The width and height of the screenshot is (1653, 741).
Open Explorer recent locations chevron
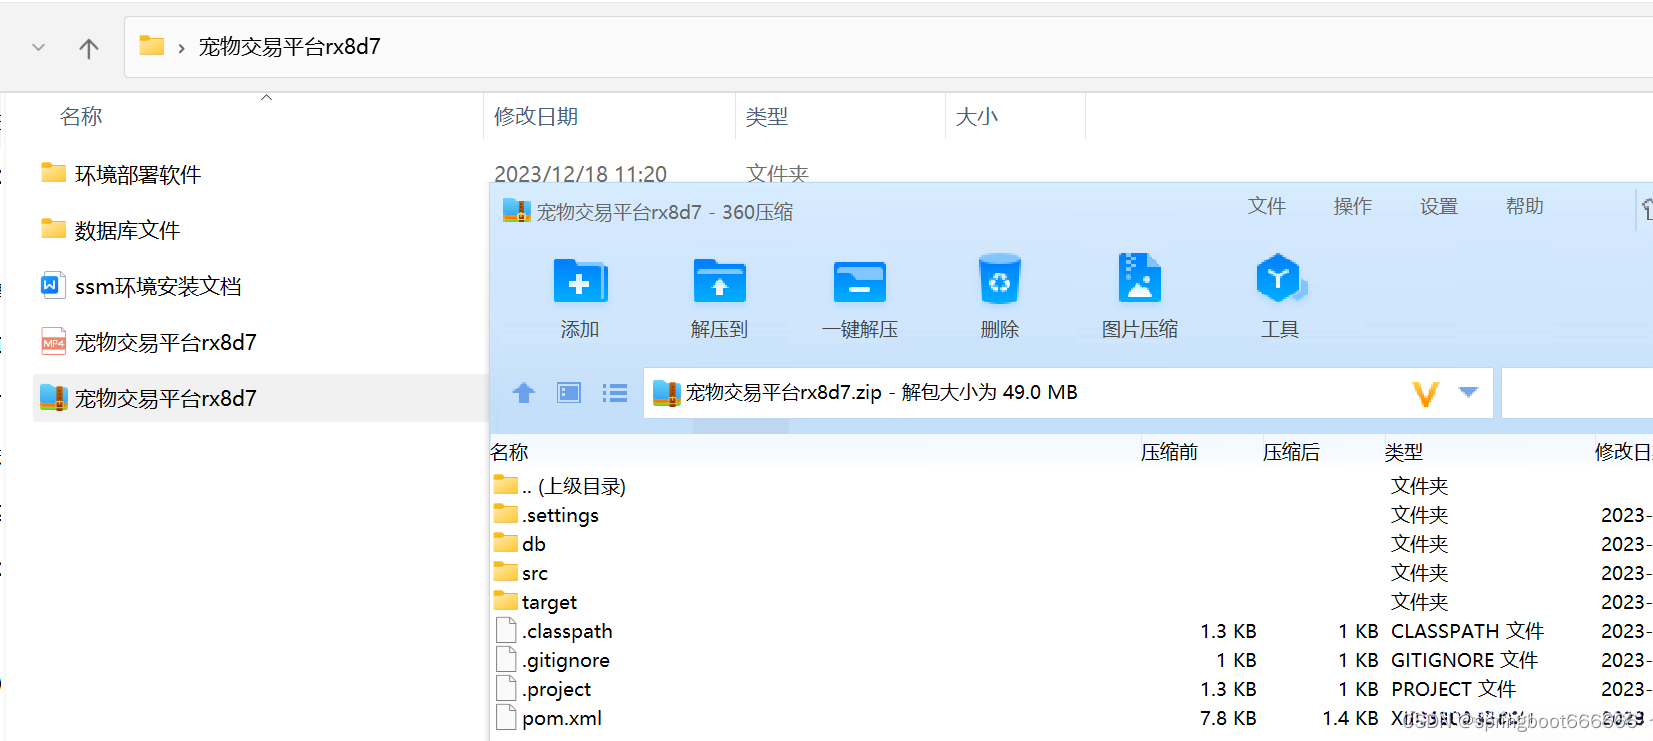coord(38,47)
